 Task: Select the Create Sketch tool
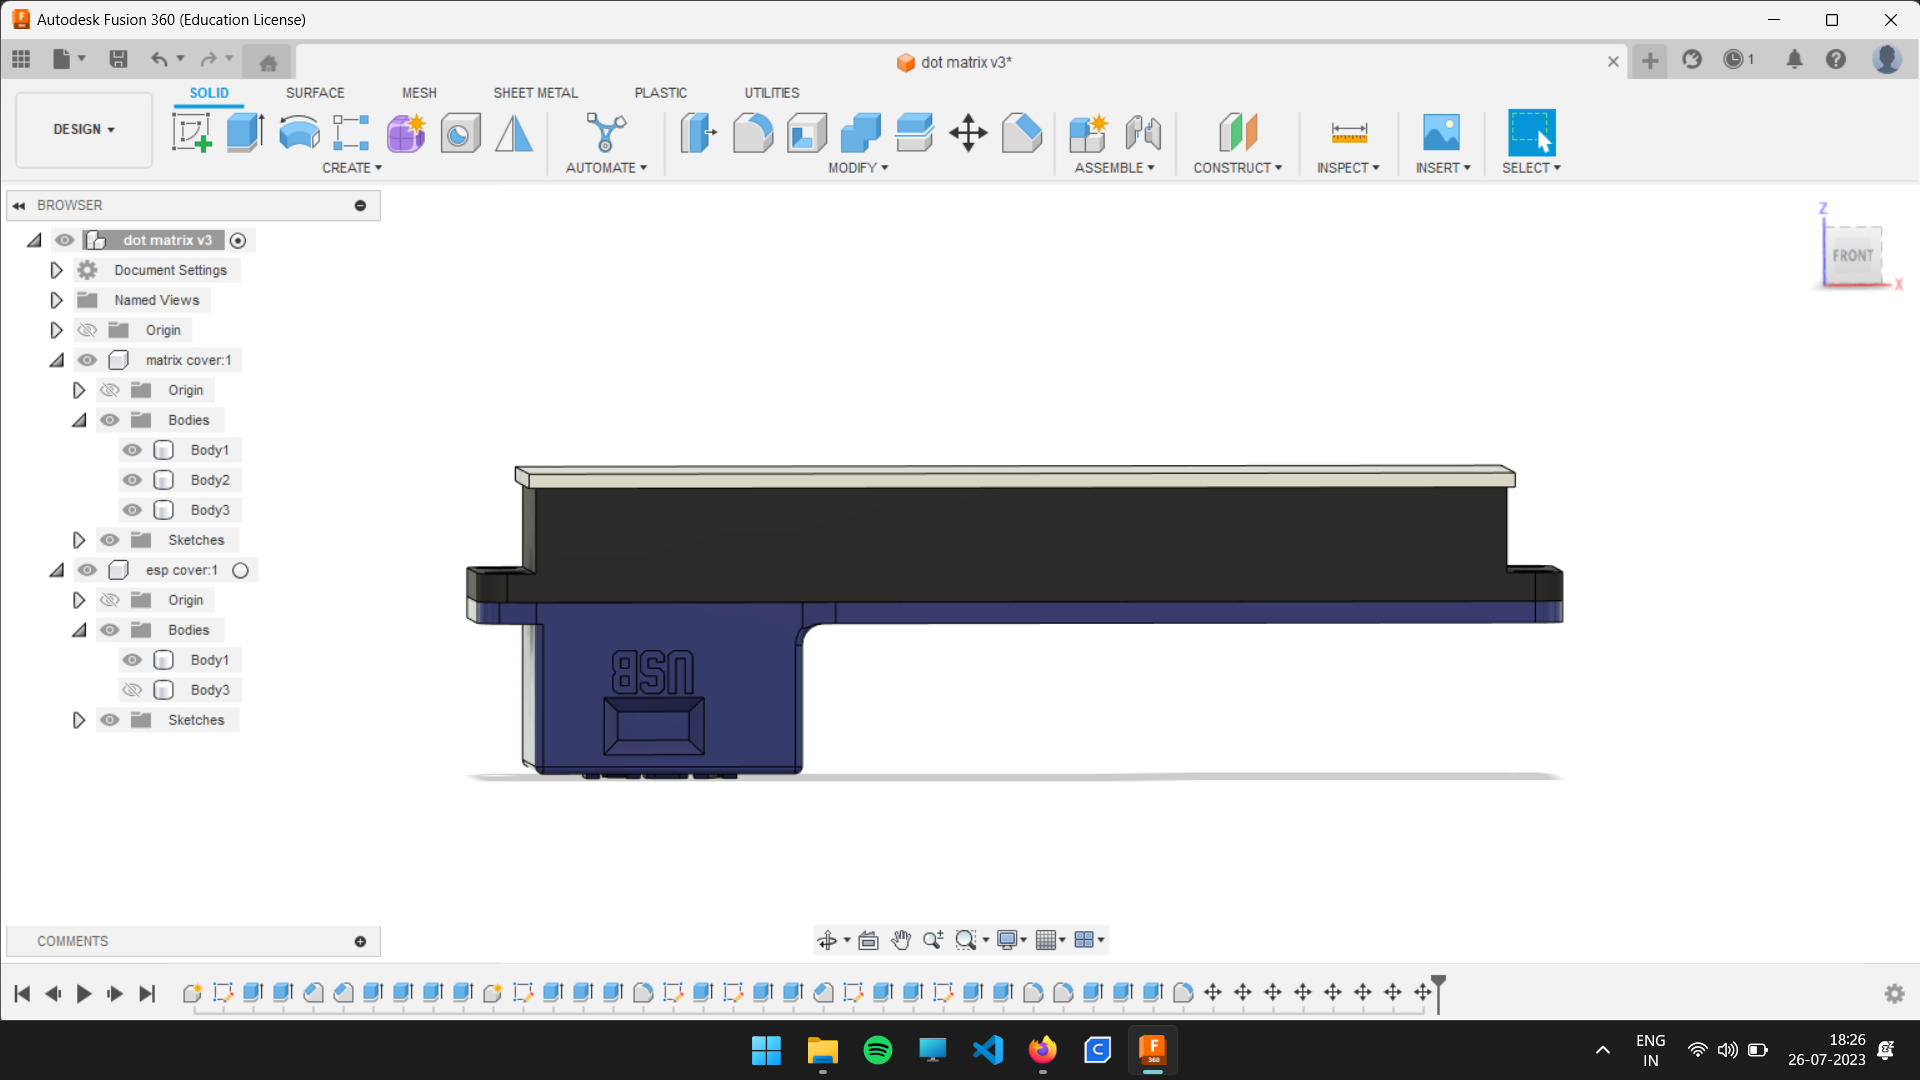click(192, 133)
